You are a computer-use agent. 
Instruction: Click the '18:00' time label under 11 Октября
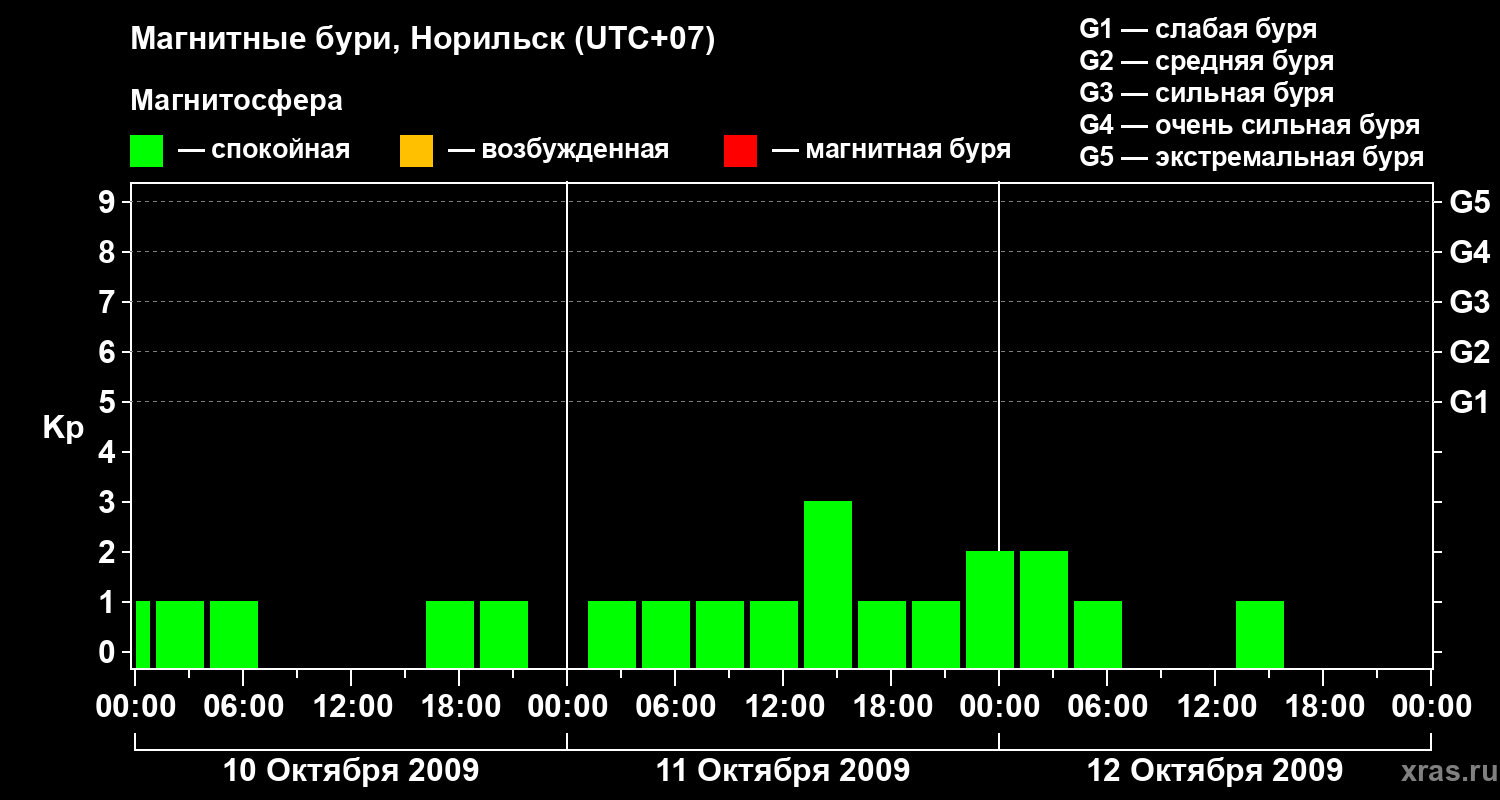coord(891,706)
